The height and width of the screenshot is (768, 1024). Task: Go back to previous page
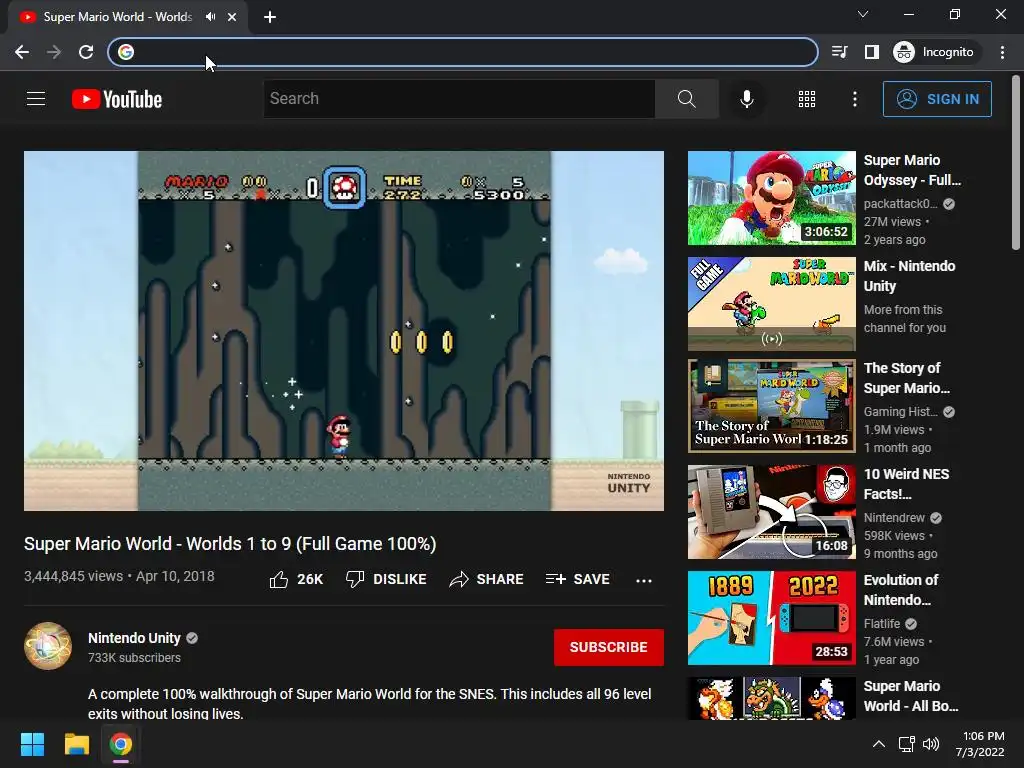(x=22, y=52)
